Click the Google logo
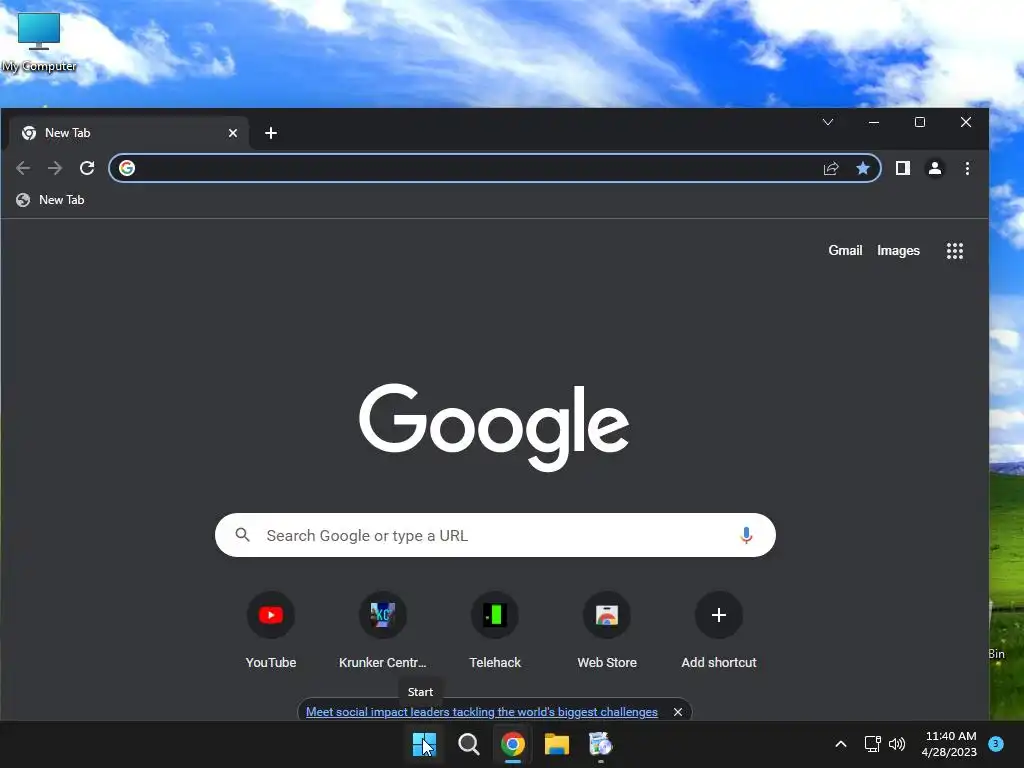This screenshot has width=1024, height=768. click(x=494, y=426)
